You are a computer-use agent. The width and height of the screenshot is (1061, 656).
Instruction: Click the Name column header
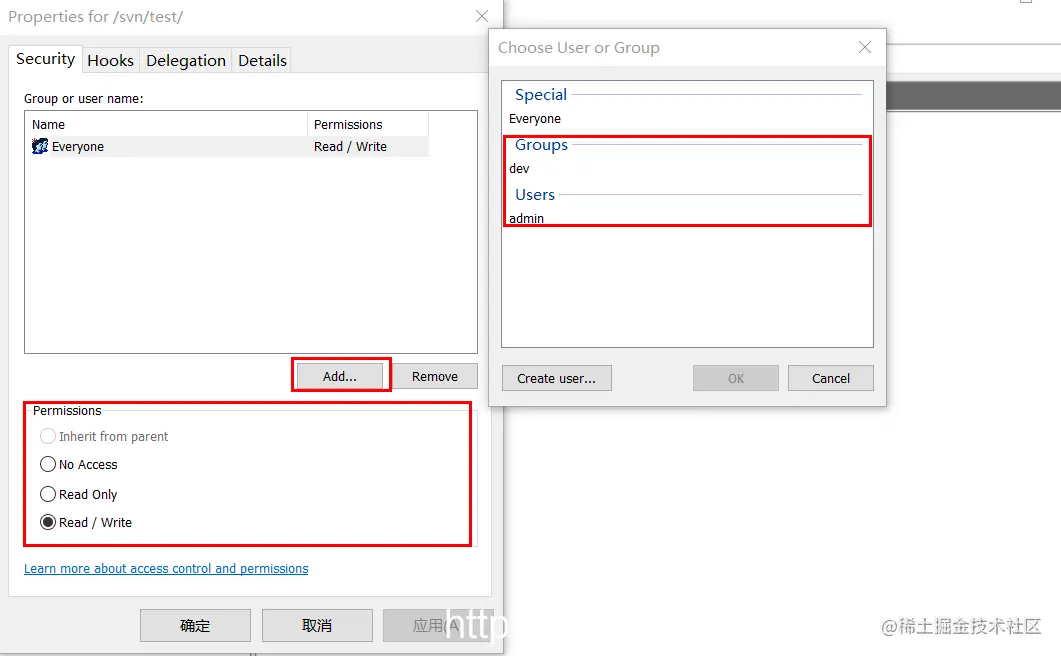tap(166, 125)
